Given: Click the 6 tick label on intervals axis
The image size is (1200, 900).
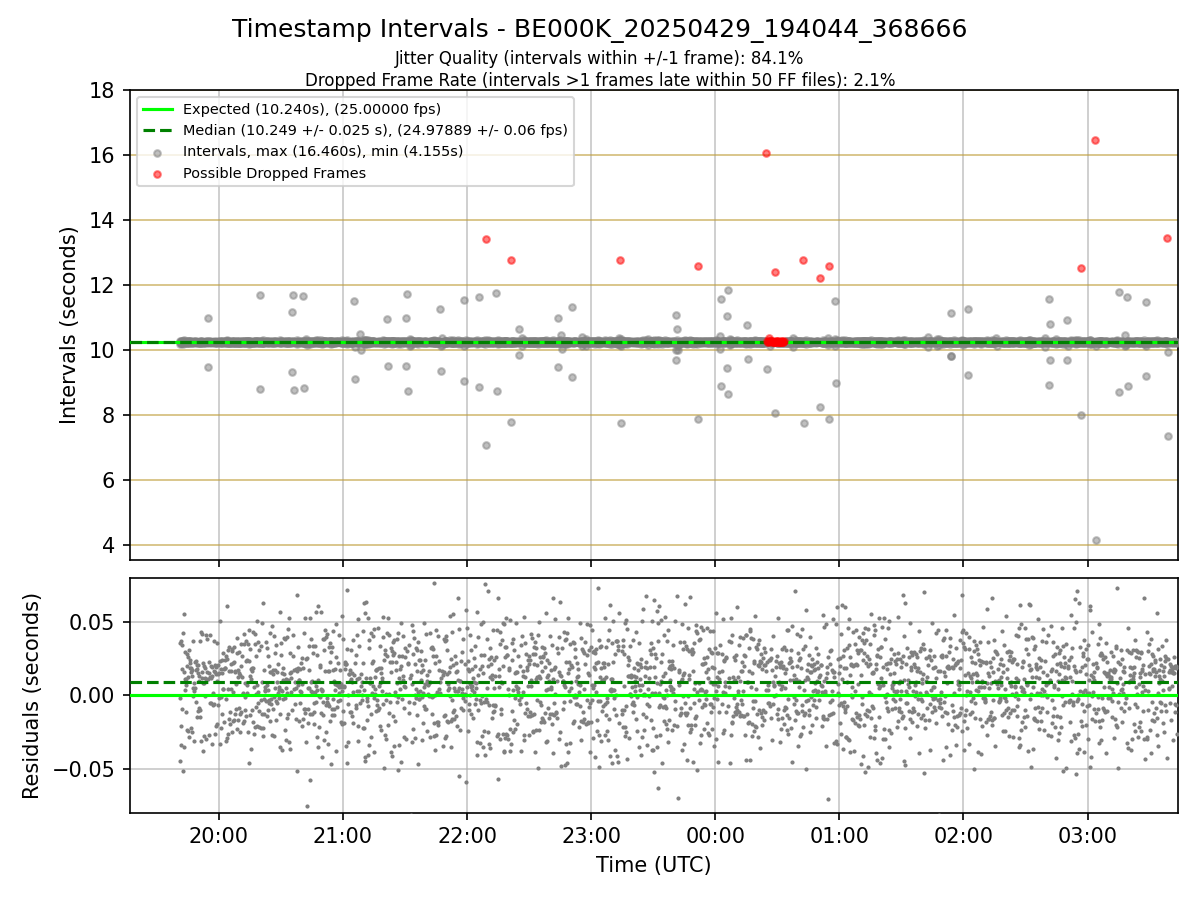Looking at the screenshot, I should tap(108, 480).
